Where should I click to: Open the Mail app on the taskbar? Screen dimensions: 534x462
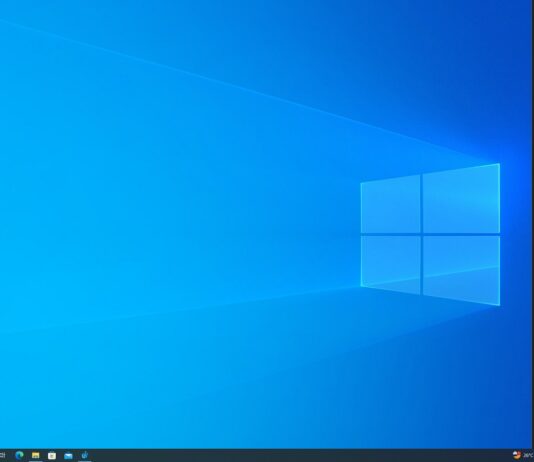pos(68,456)
